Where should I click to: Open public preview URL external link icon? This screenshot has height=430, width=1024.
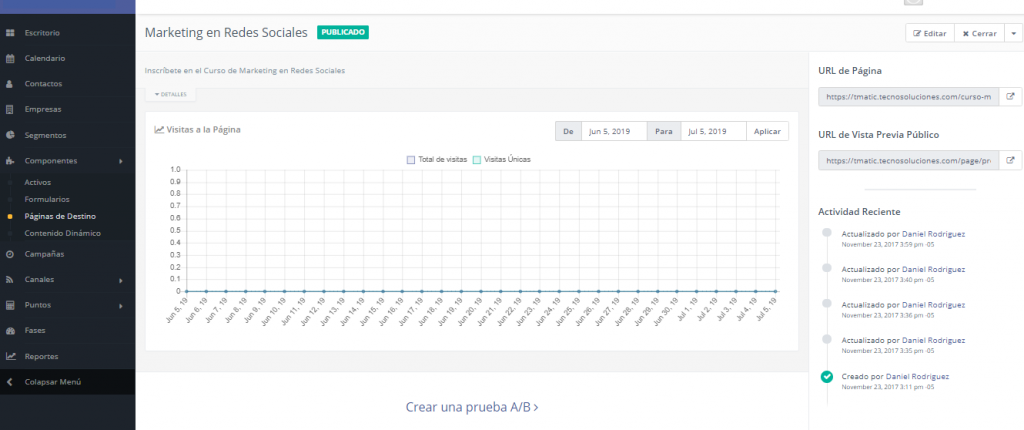point(1010,160)
